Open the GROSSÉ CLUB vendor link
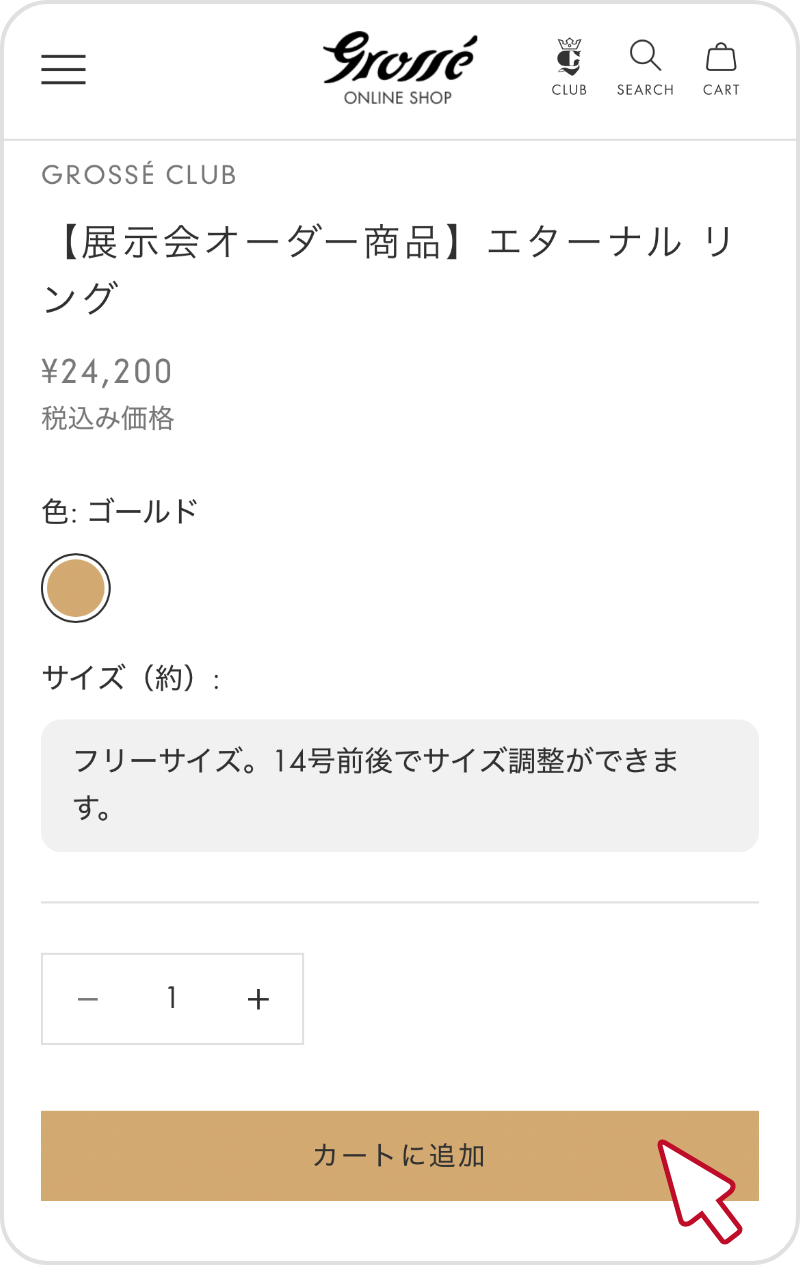This screenshot has height=1265, width=800. coord(139,175)
